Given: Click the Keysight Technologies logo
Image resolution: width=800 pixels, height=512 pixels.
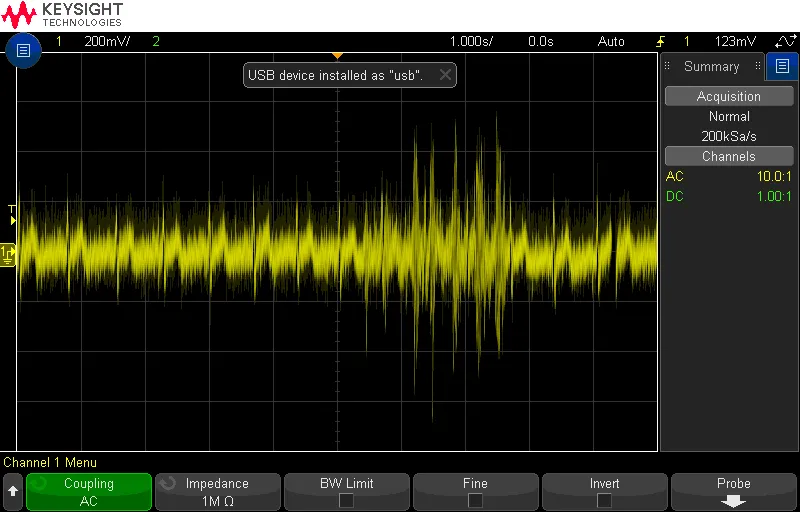Looking at the screenshot, I should (62, 15).
